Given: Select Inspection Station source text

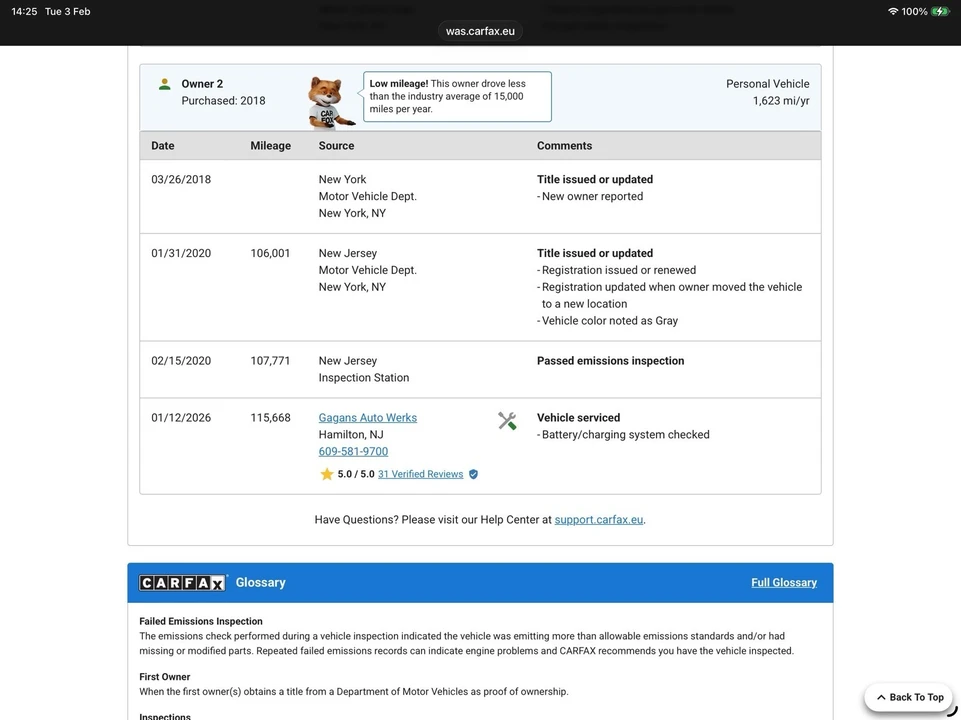Looking at the screenshot, I should 363,377.
